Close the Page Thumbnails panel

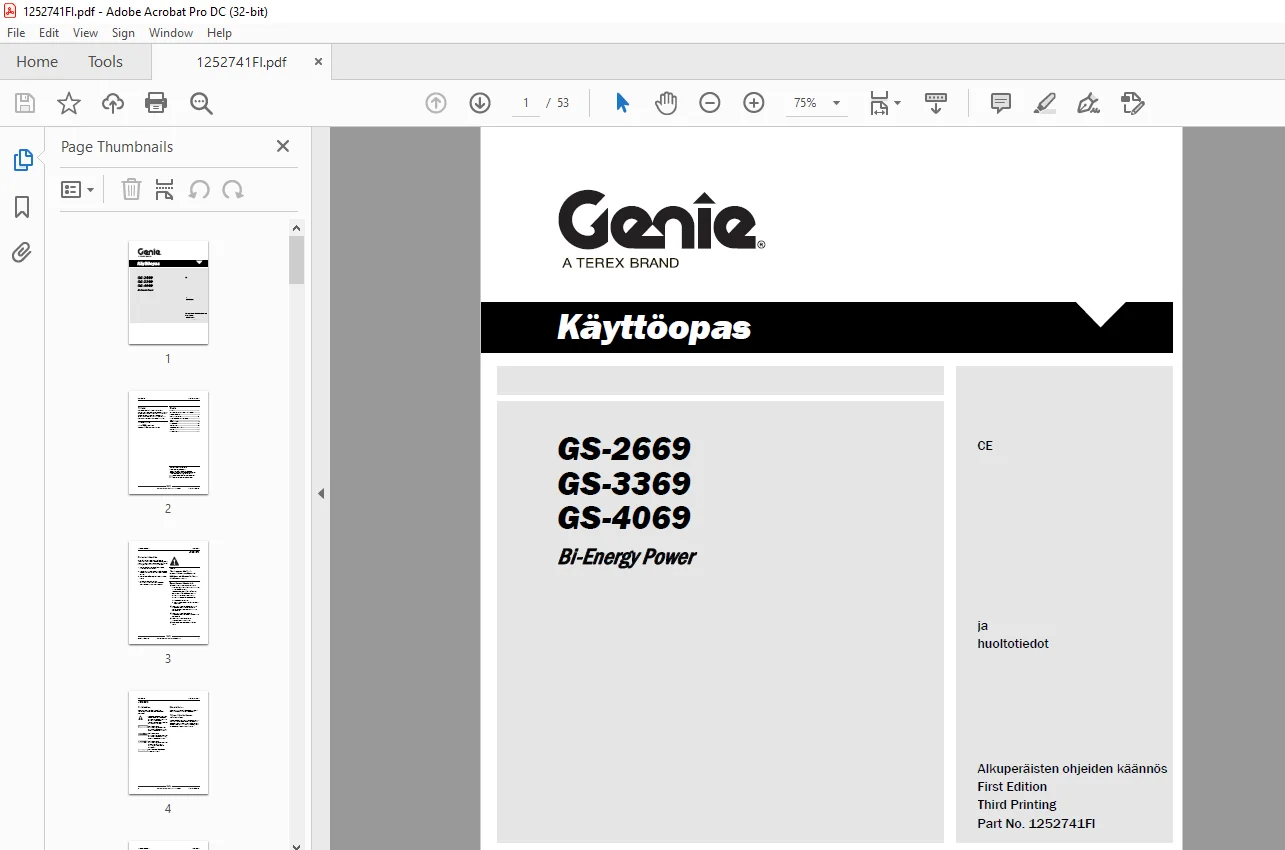pyautogui.click(x=283, y=146)
